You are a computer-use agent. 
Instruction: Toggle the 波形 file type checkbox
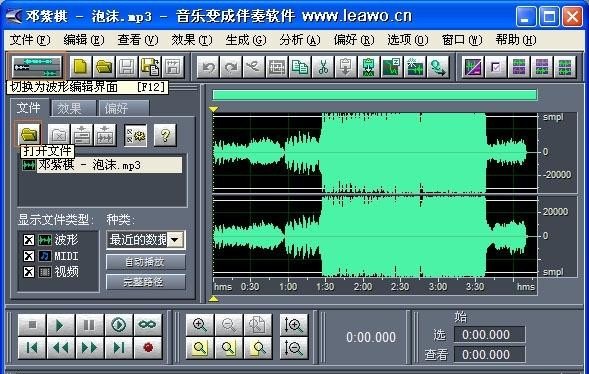click(x=29, y=240)
